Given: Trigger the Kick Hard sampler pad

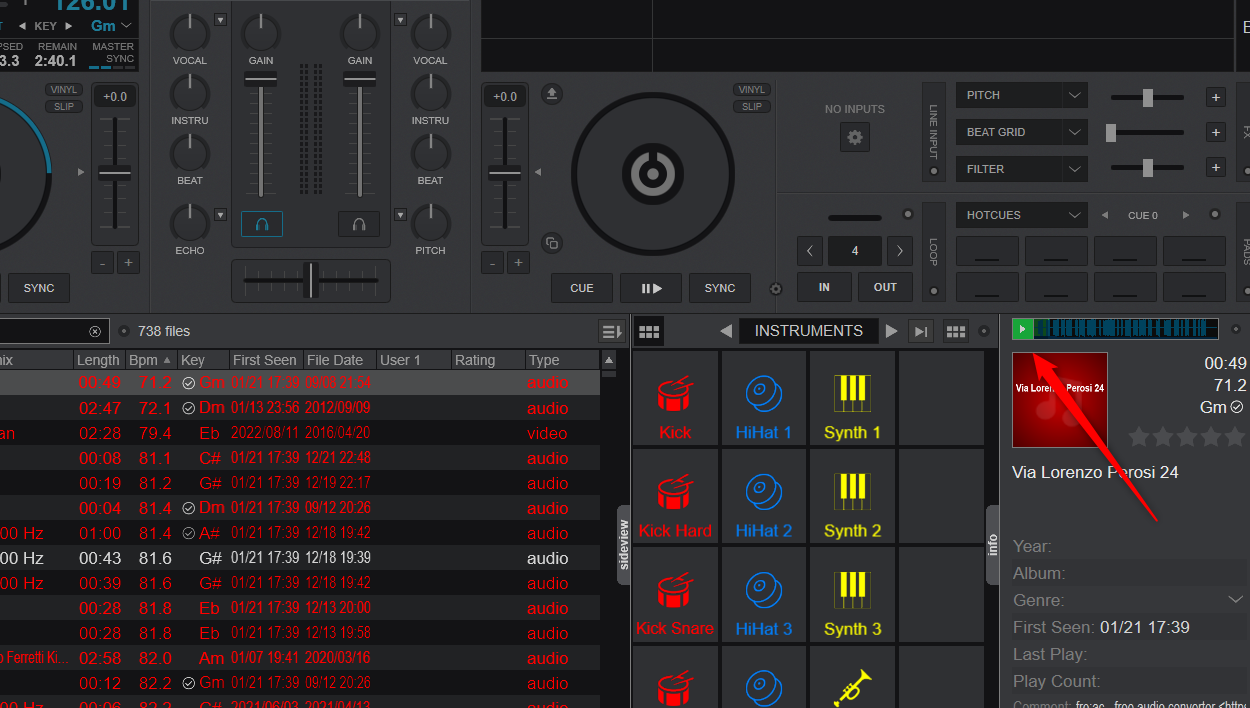Looking at the screenshot, I should click(675, 495).
